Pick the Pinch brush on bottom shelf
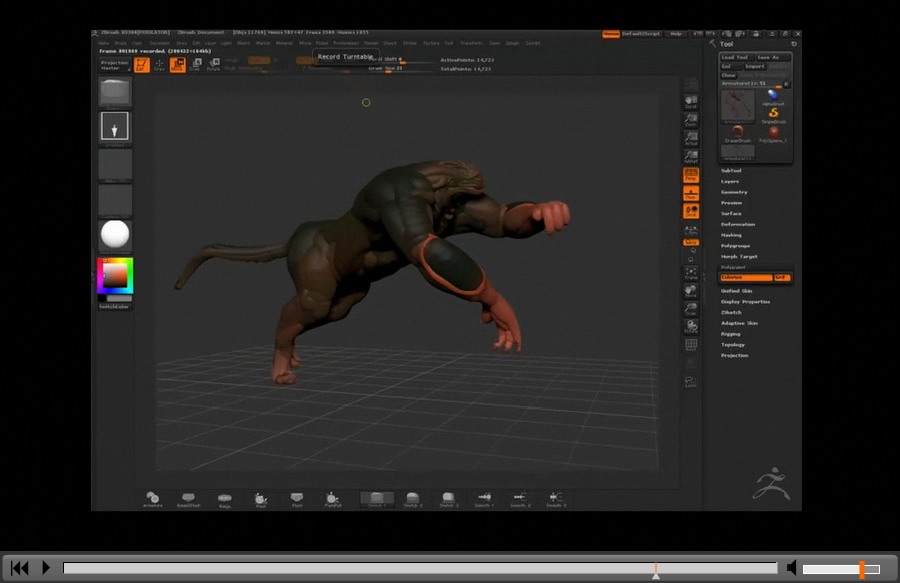The height and width of the screenshot is (583, 900). 260,498
